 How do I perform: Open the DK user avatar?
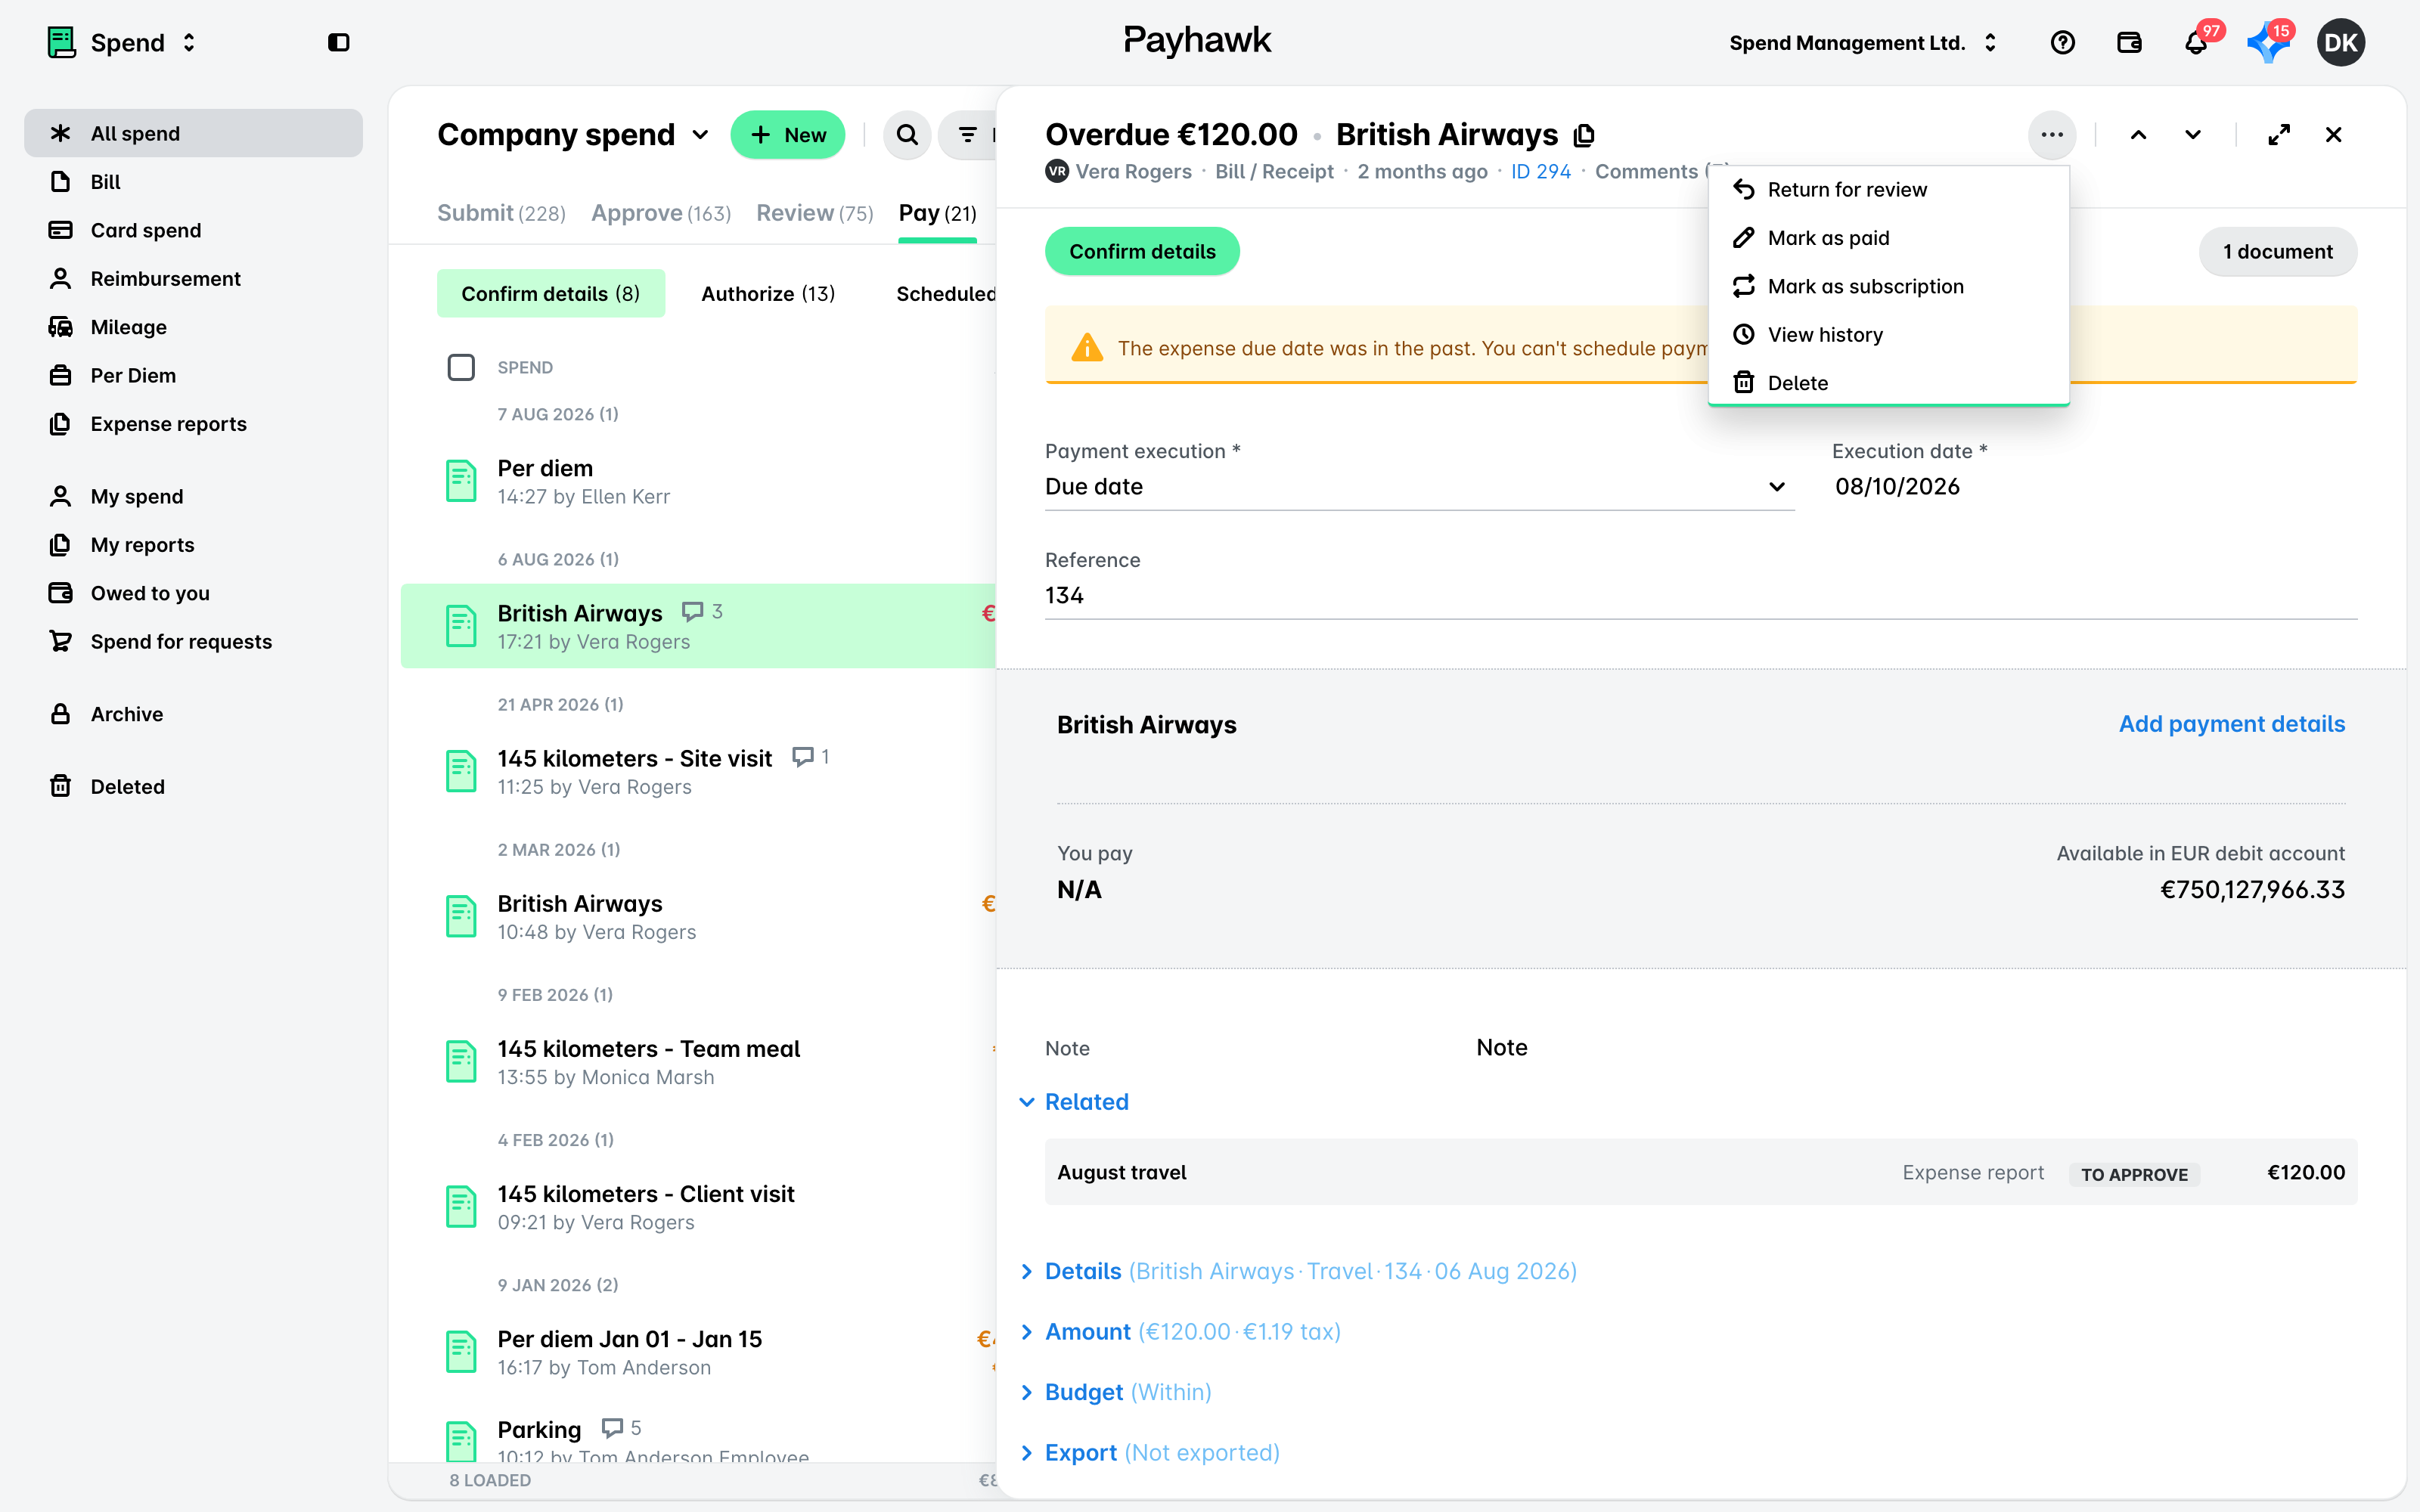point(2340,42)
